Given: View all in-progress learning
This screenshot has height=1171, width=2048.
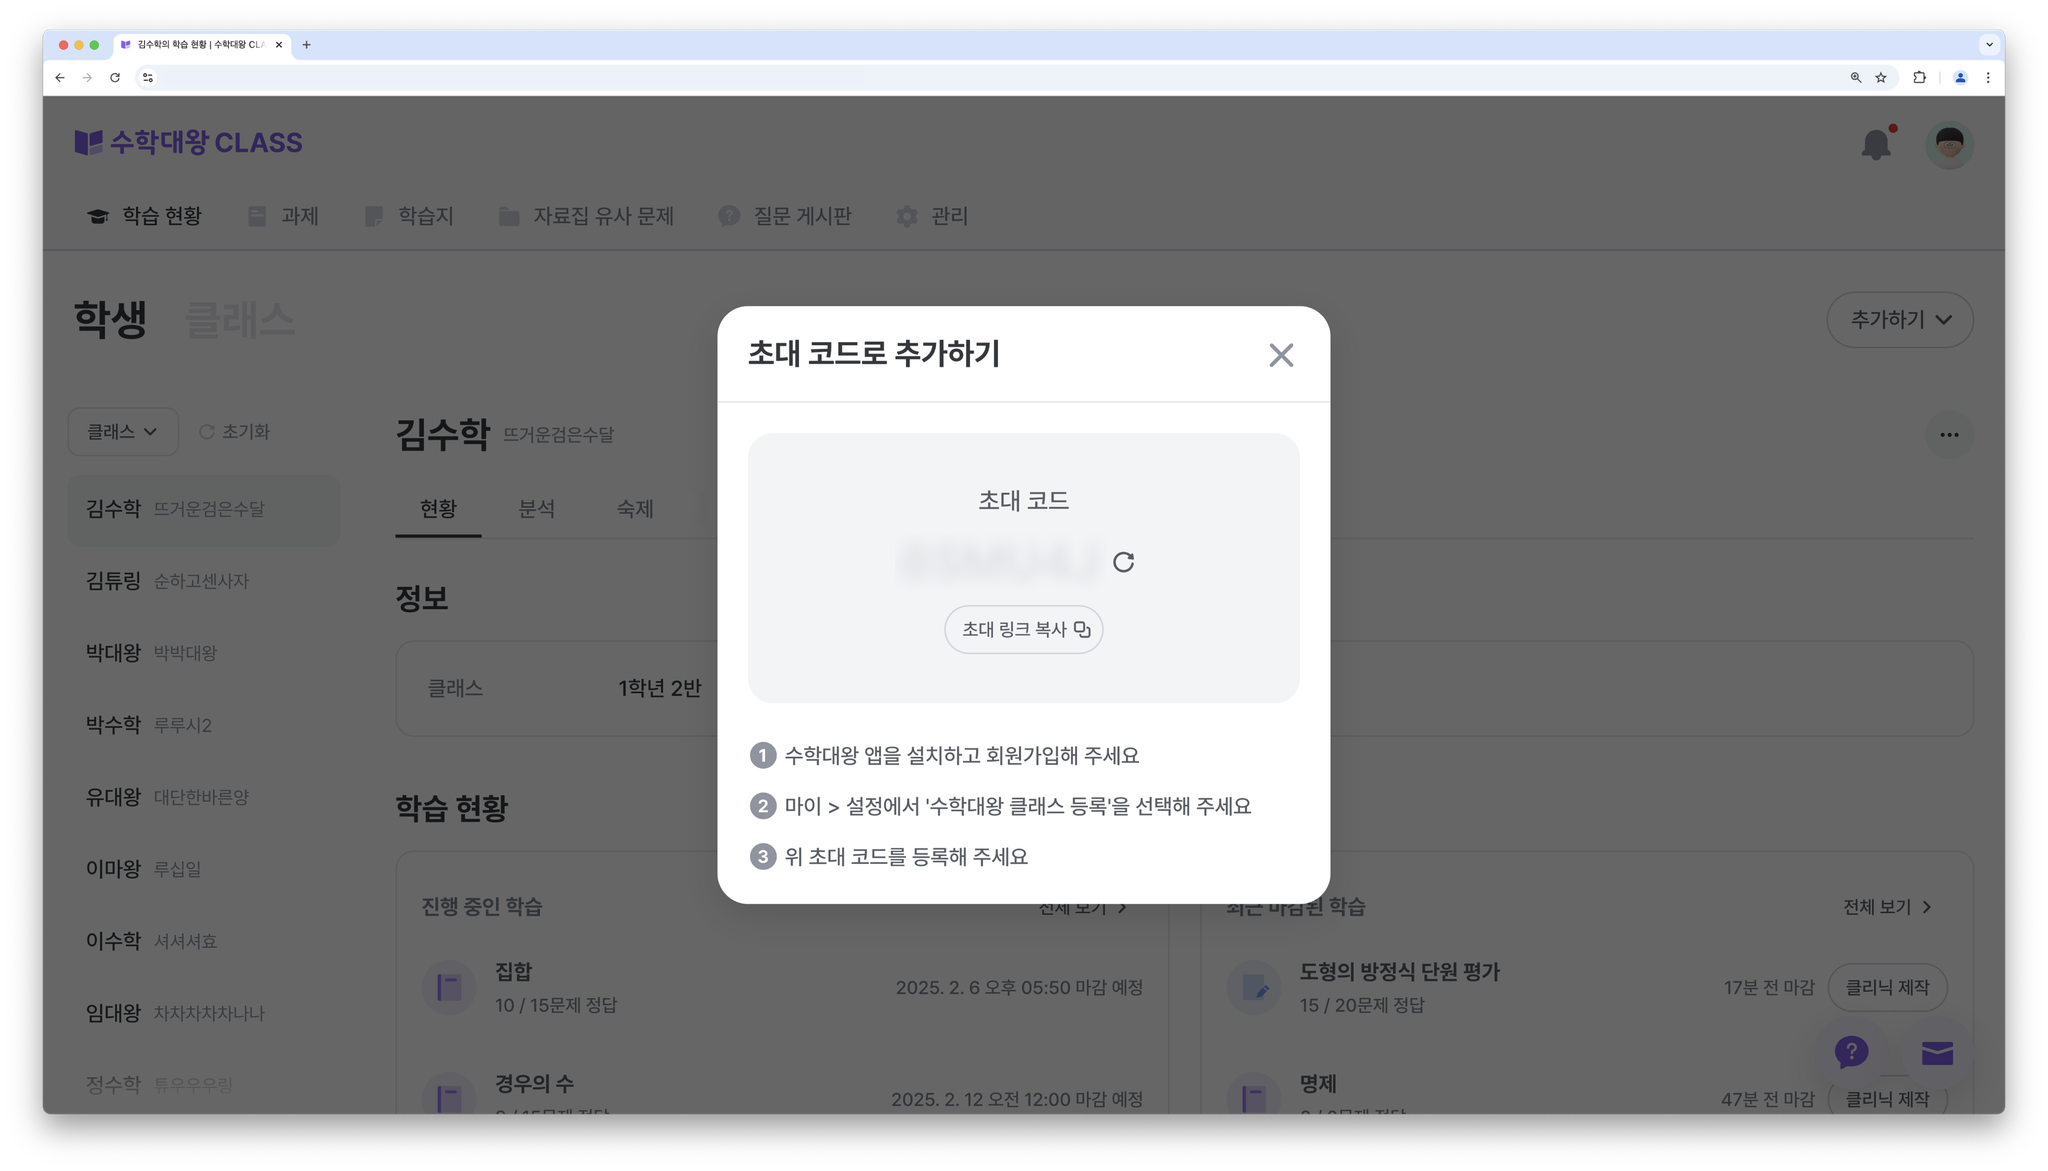Looking at the screenshot, I should click(1083, 908).
